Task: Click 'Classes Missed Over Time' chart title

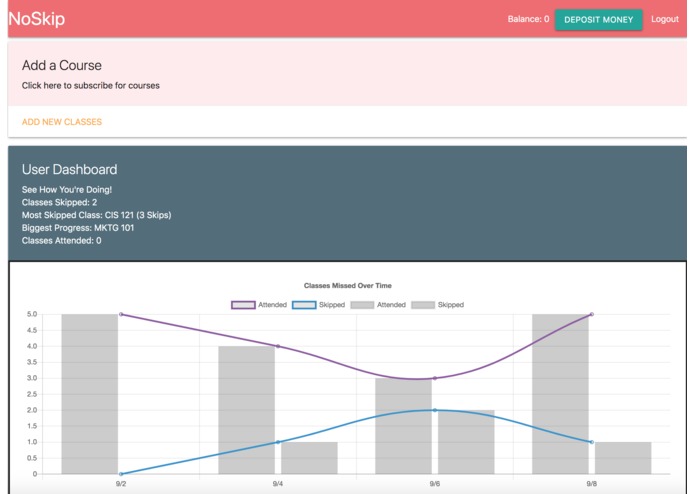Action: (348, 286)
